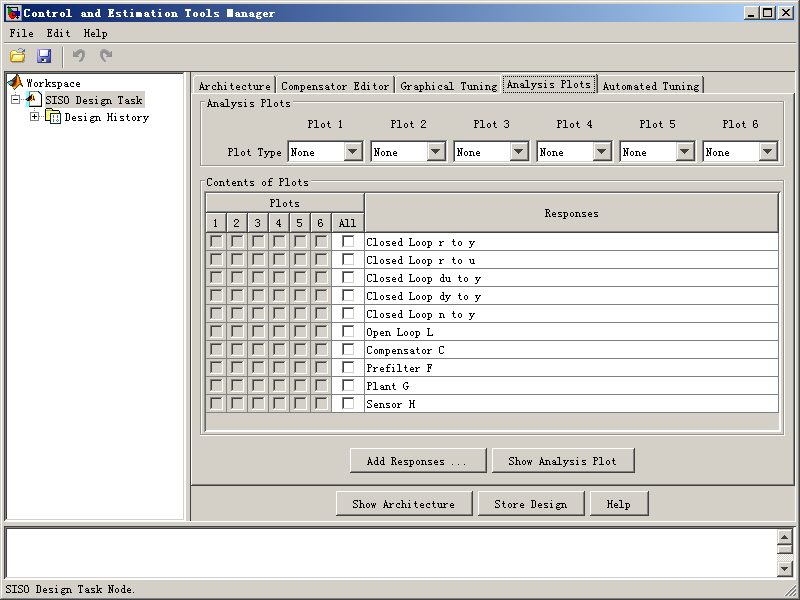Check the All box for Open Loop L

point(348,332)
